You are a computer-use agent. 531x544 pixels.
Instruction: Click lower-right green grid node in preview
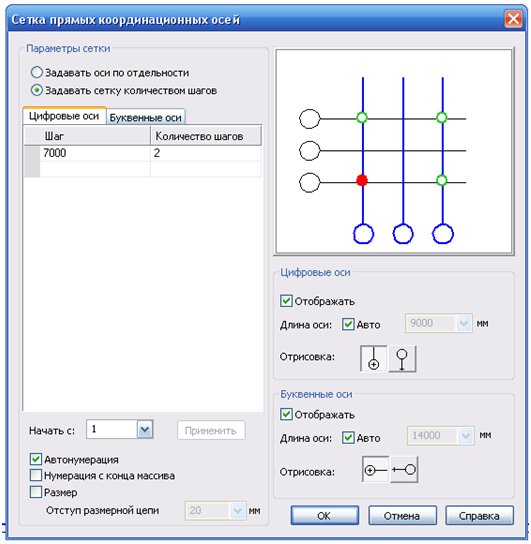pyautogui.click(x=442, y=180)
